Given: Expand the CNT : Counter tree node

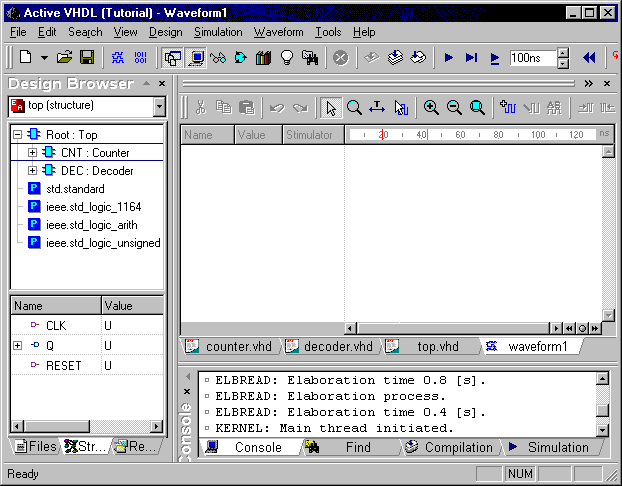Looking at the screenshot, I should (x=32, y=153).
